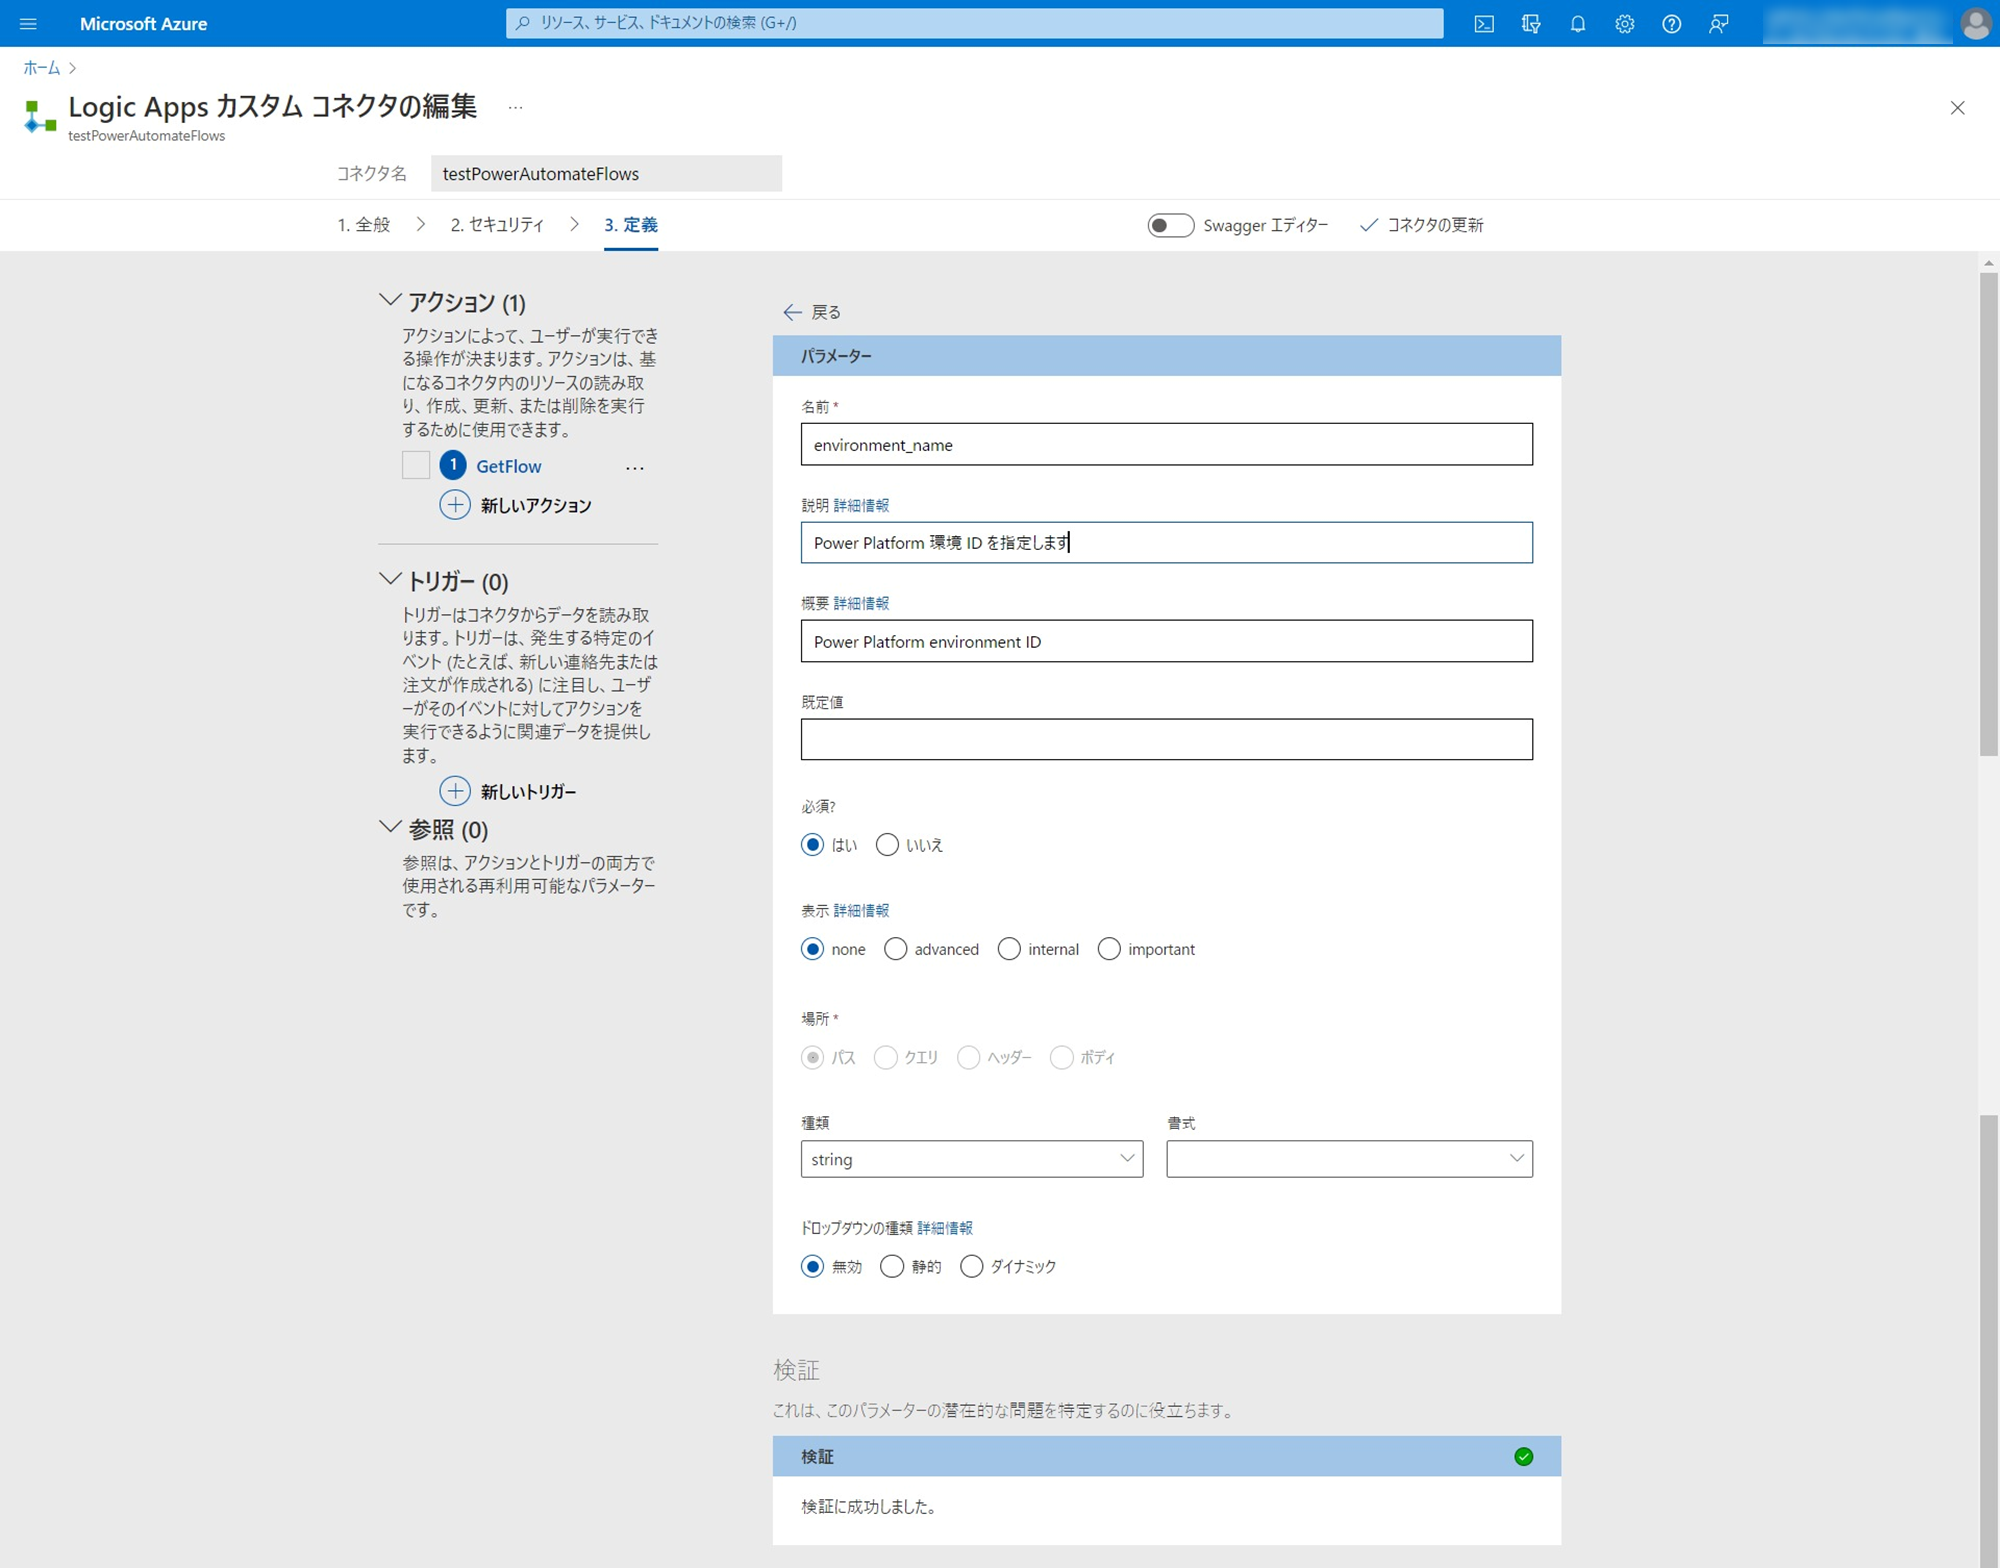Open the empty format (書式) dropdown
The width and height of the screenshot is (2000, 1568).
coord(1348,1159)
